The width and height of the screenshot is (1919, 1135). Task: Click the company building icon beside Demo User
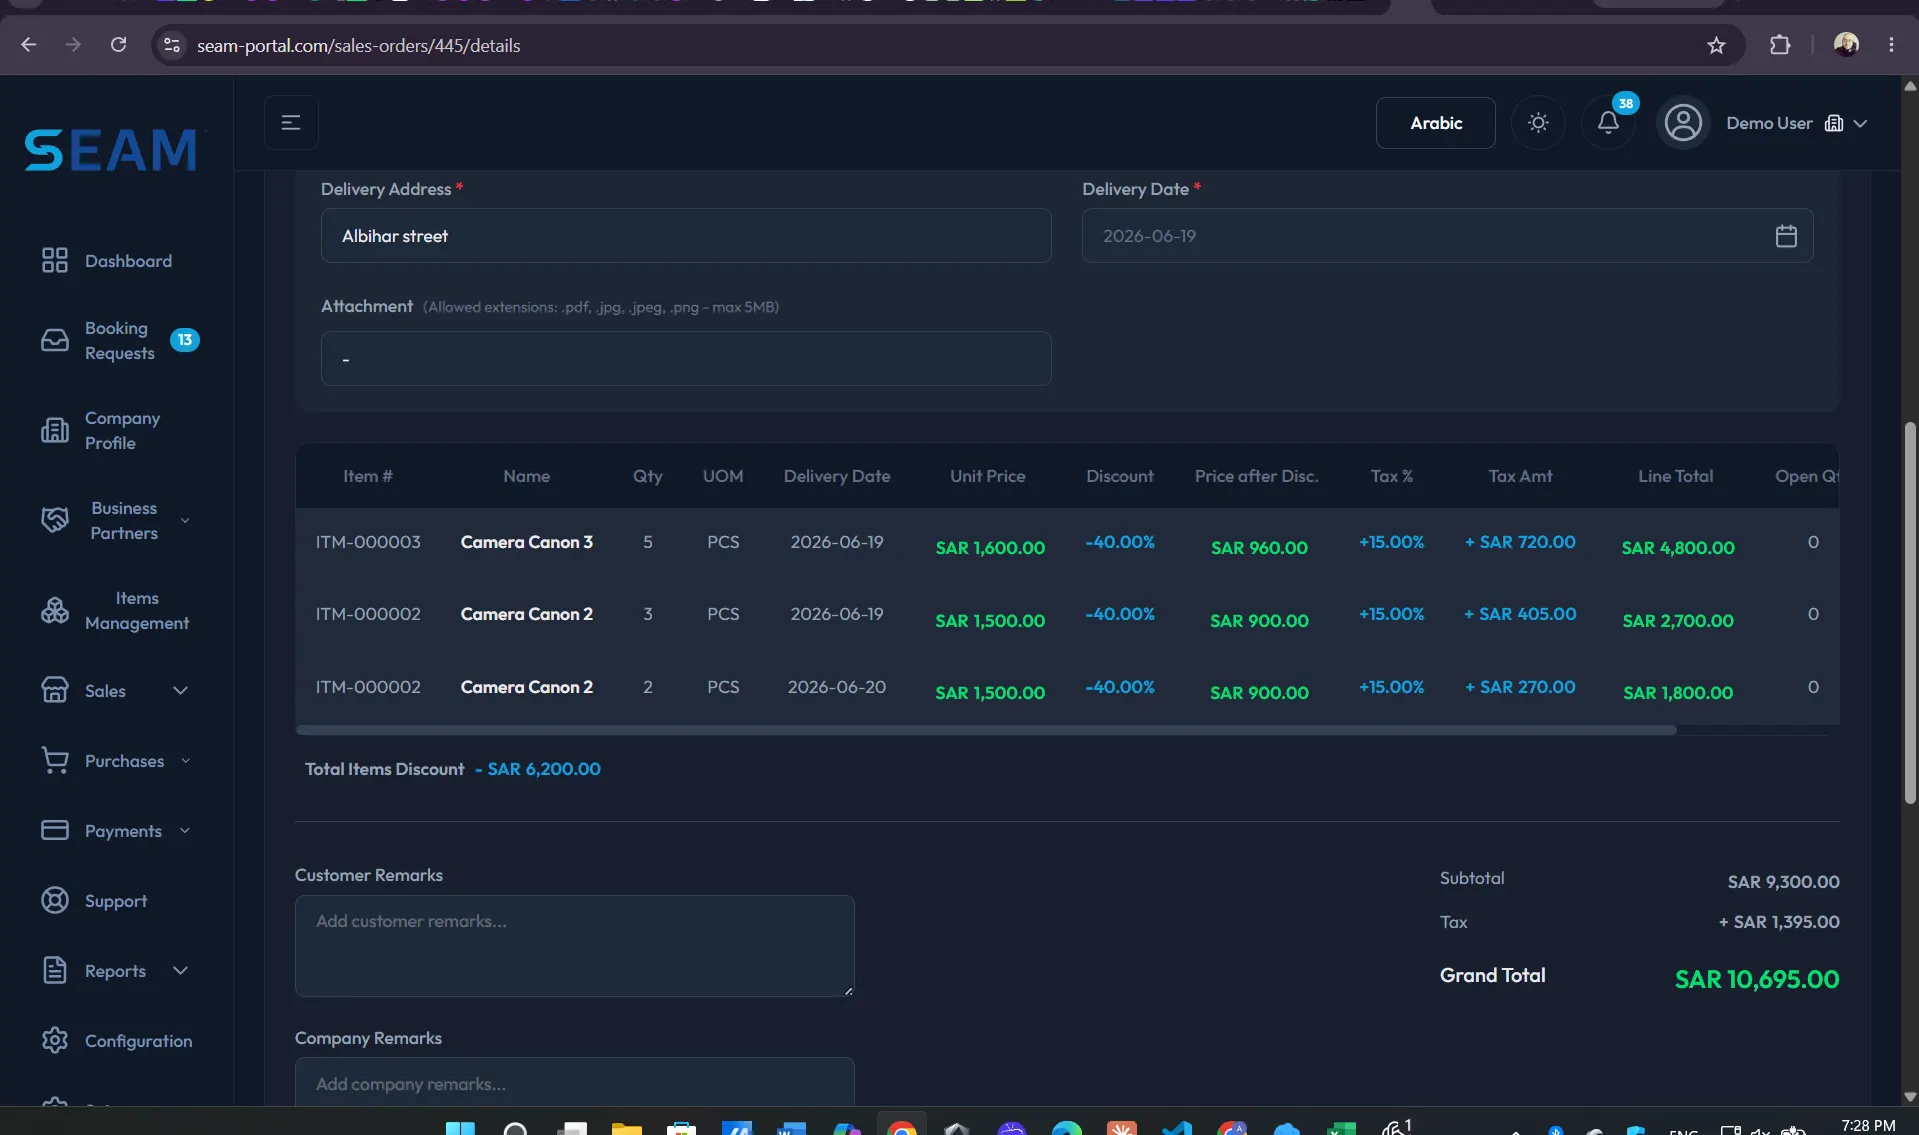point(1834,123)
